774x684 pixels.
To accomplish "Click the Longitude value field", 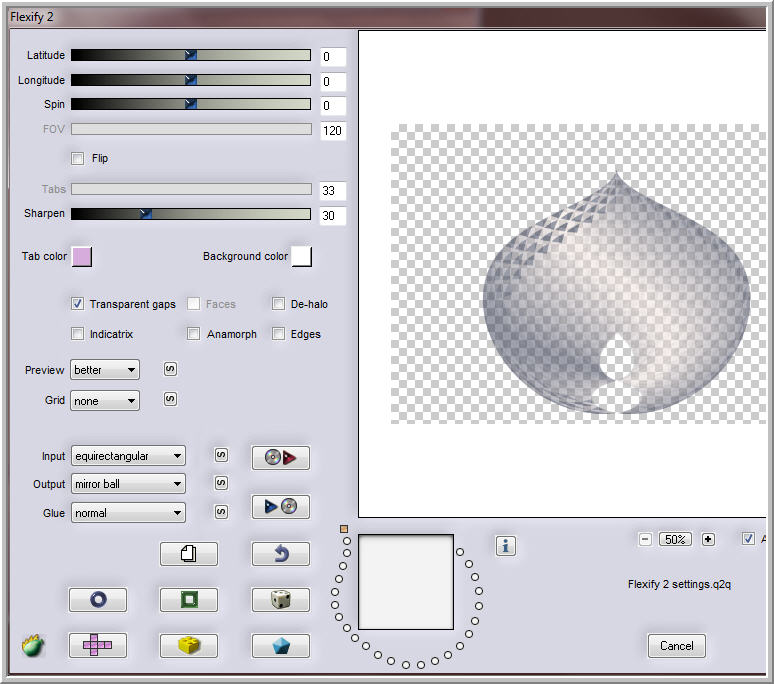I will [x=333, y=81].
